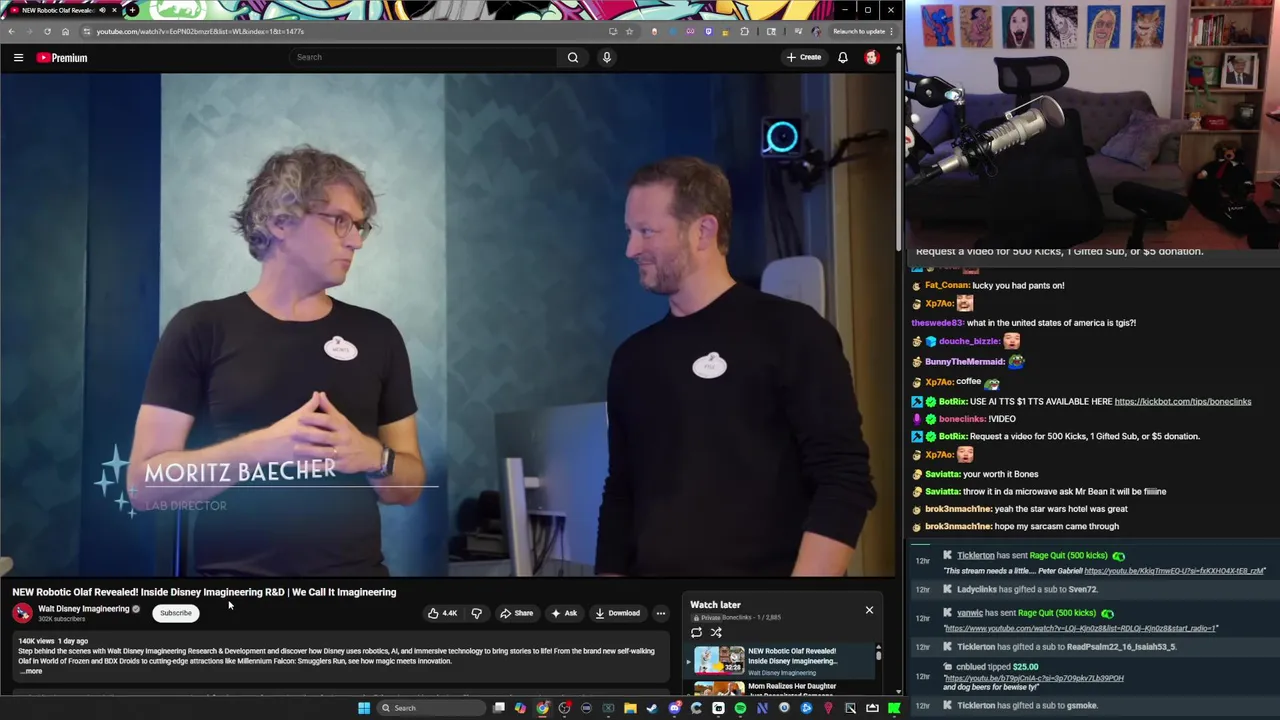Screen dimensions: 1280x720
Task: Open the Mom Realizes Her Daughter playlist video
Action: [x=792, y=687]
